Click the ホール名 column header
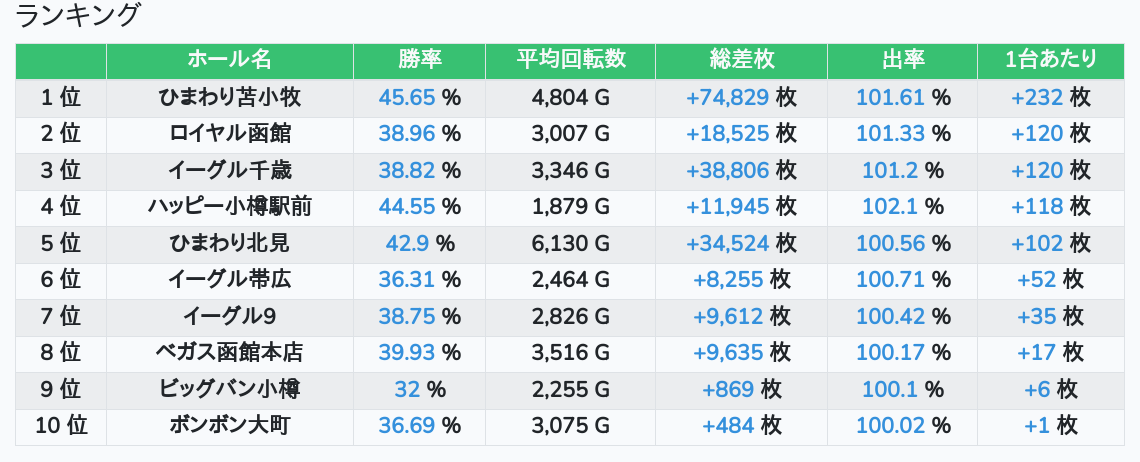 click(230, 60)
